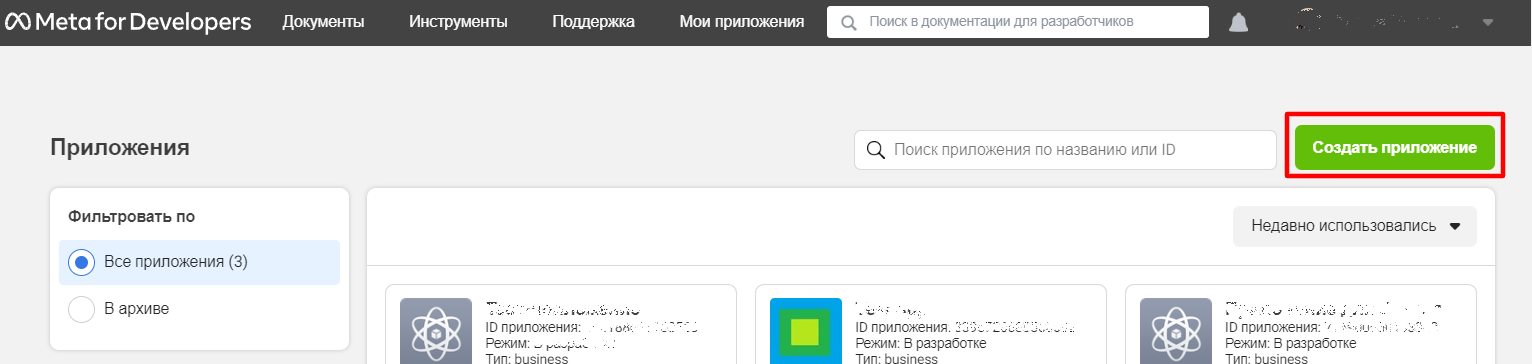Viewport: 1532px width, 364px height.
Task: Expand the "Недавно использовались" sort dropdown
Action: coord(1354,226)
